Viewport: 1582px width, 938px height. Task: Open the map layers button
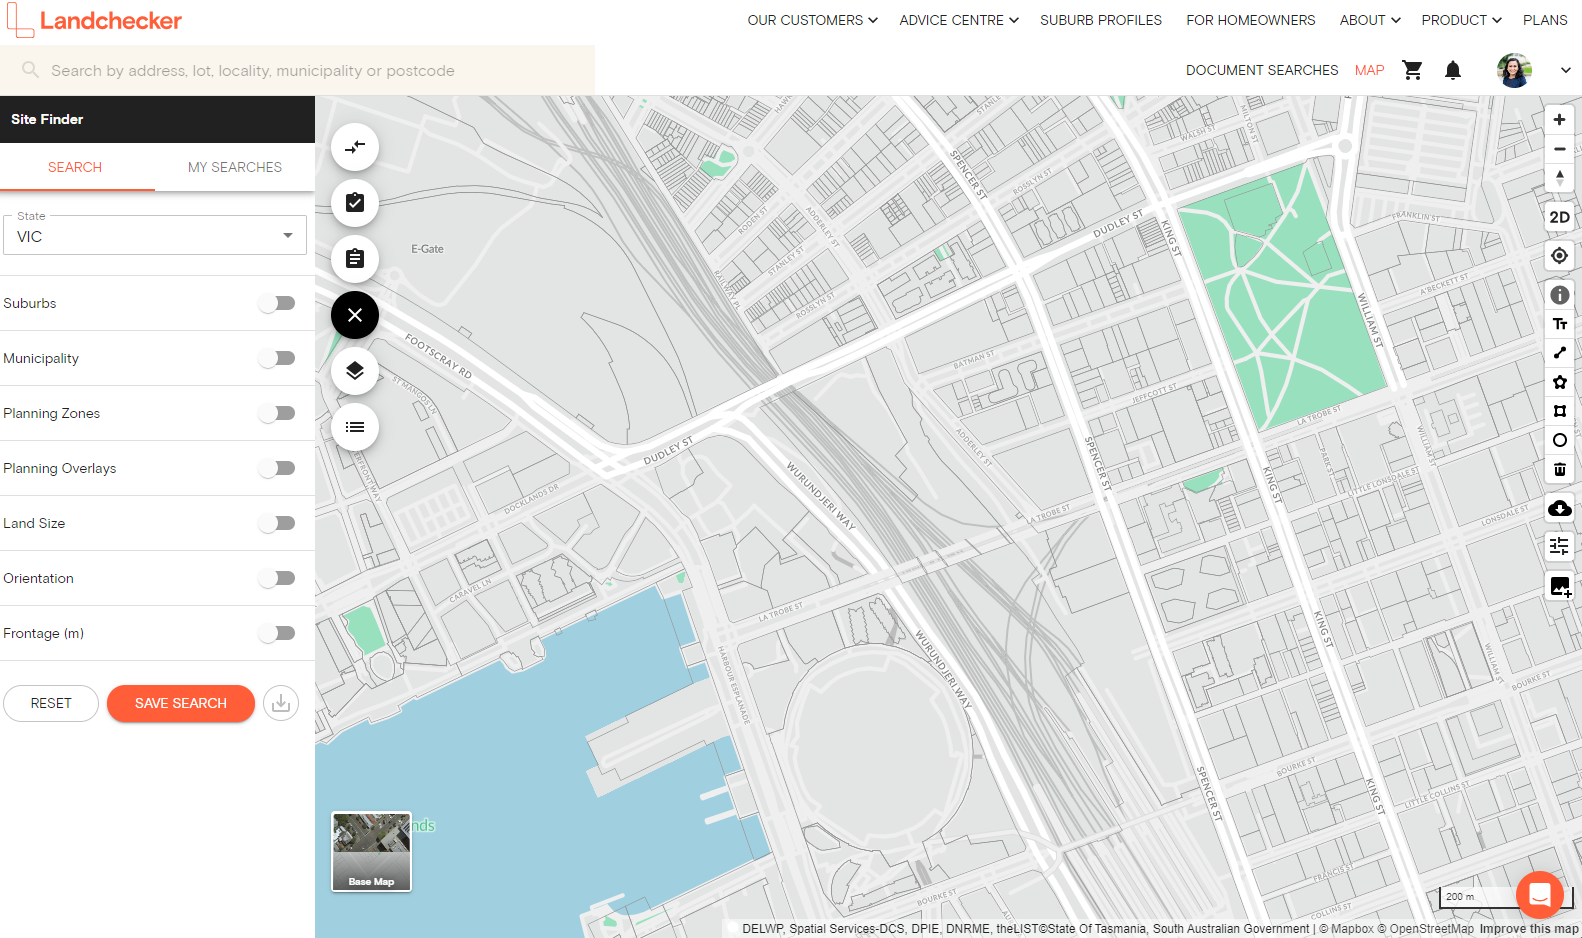coord(355,371)
